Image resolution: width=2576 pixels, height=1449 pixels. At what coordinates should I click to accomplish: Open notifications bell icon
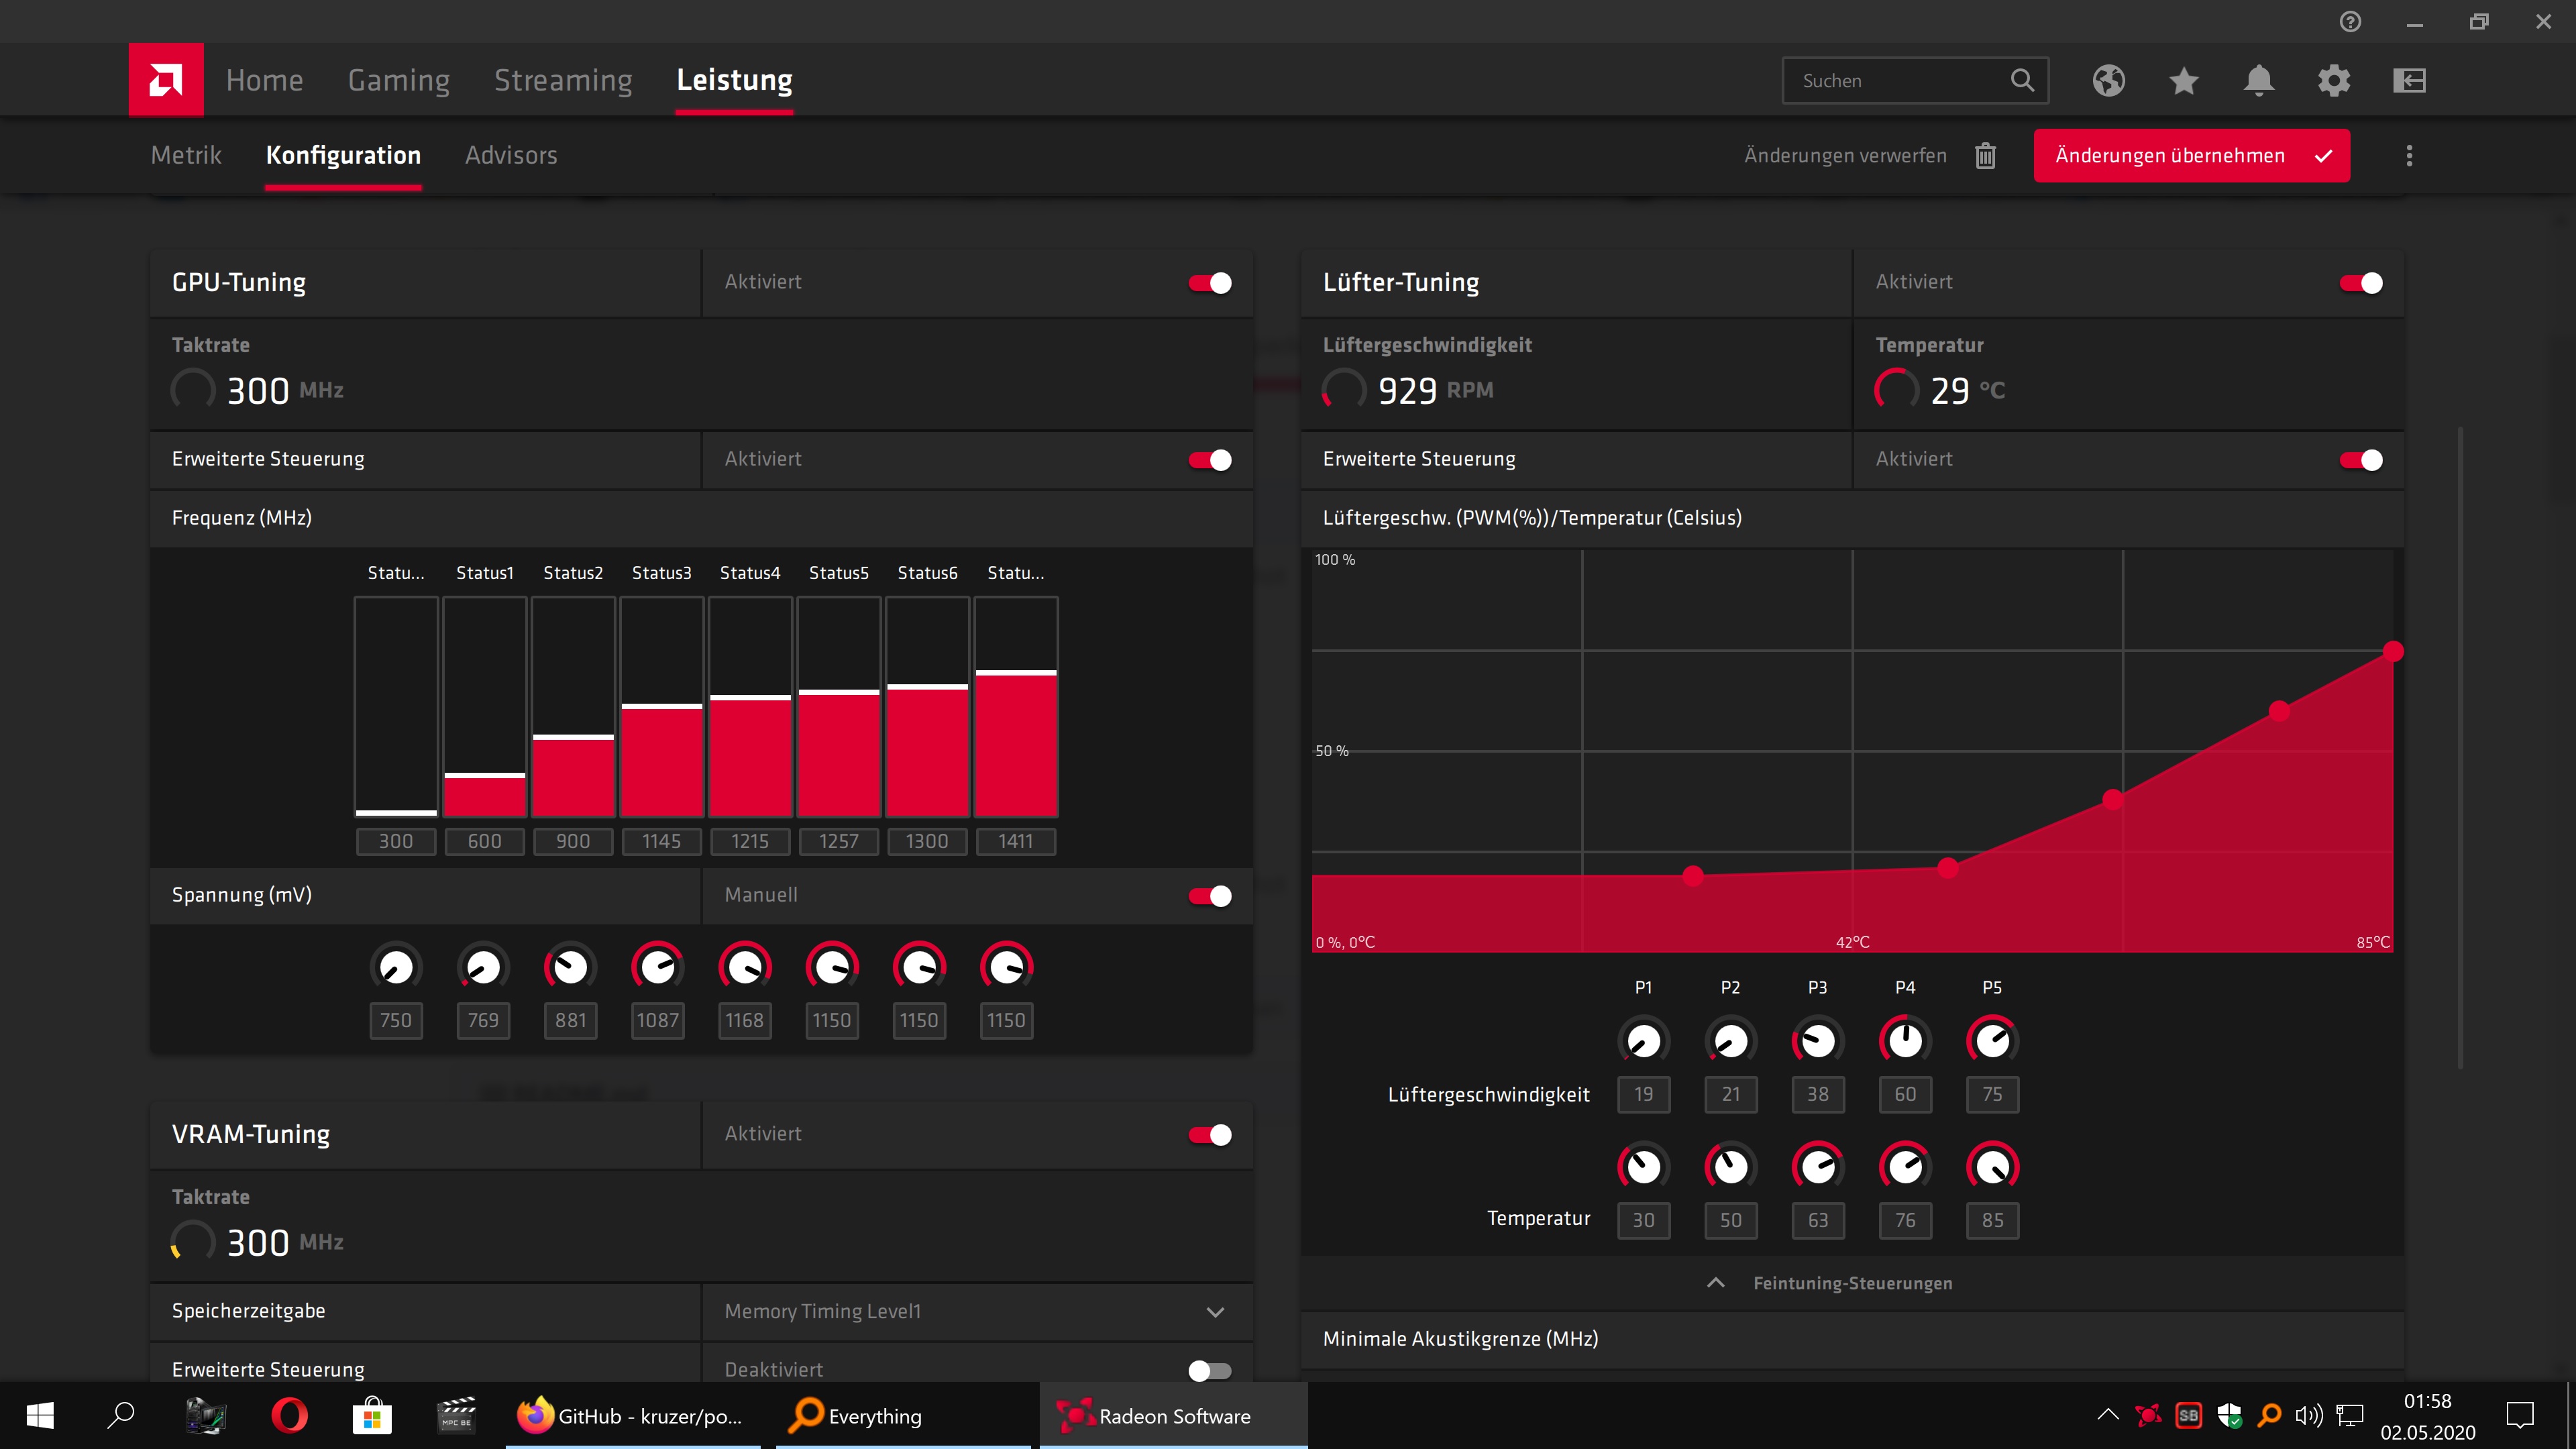2258,80
